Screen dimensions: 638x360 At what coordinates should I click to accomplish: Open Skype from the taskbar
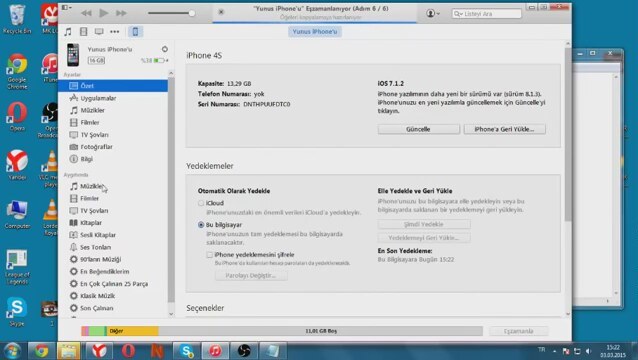click(186, 351)
